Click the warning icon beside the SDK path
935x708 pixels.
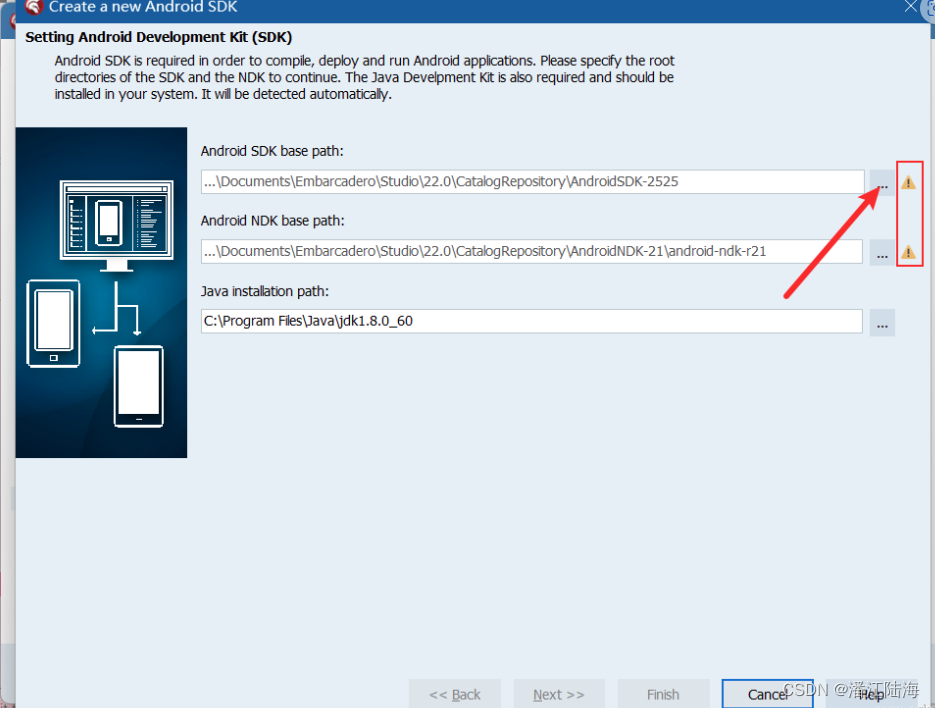click(x=908, y=183)
